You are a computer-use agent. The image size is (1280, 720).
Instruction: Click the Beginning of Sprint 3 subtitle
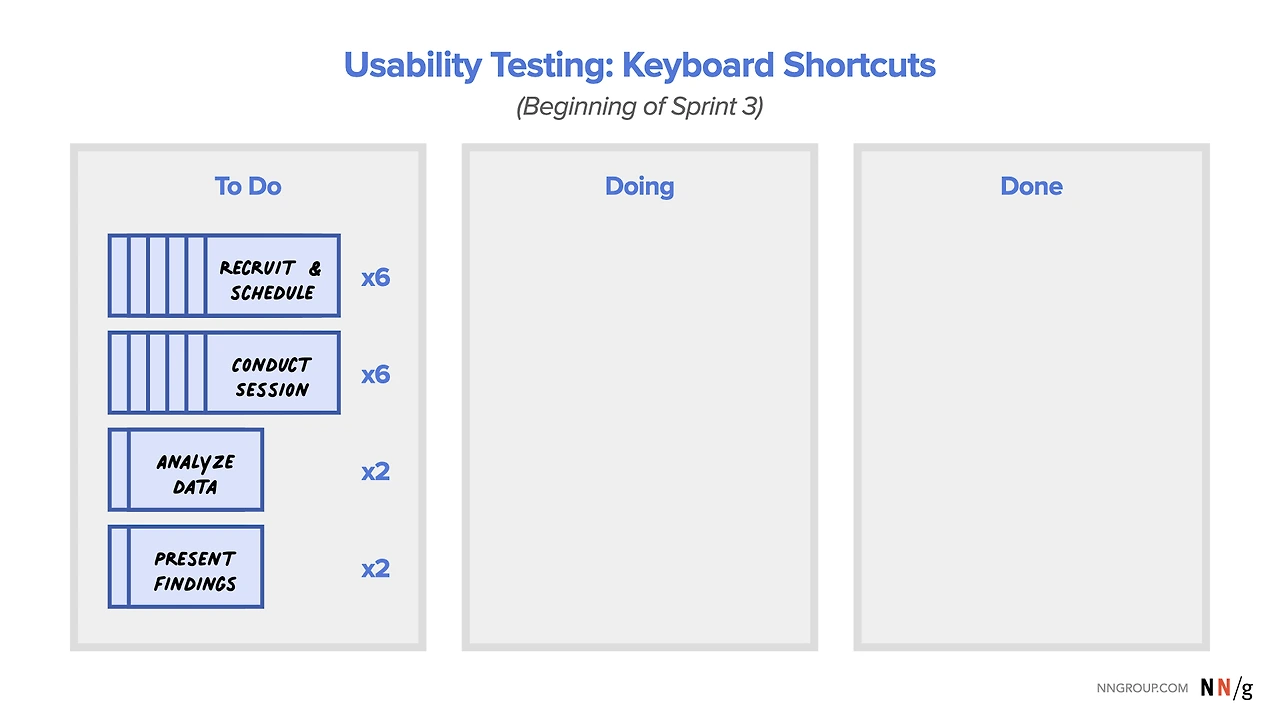[x=639, y=106]
